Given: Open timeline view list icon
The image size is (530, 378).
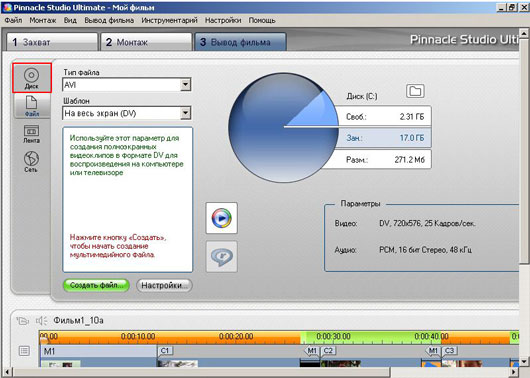Looking at the screenshot, I should [x=24, y=351].
